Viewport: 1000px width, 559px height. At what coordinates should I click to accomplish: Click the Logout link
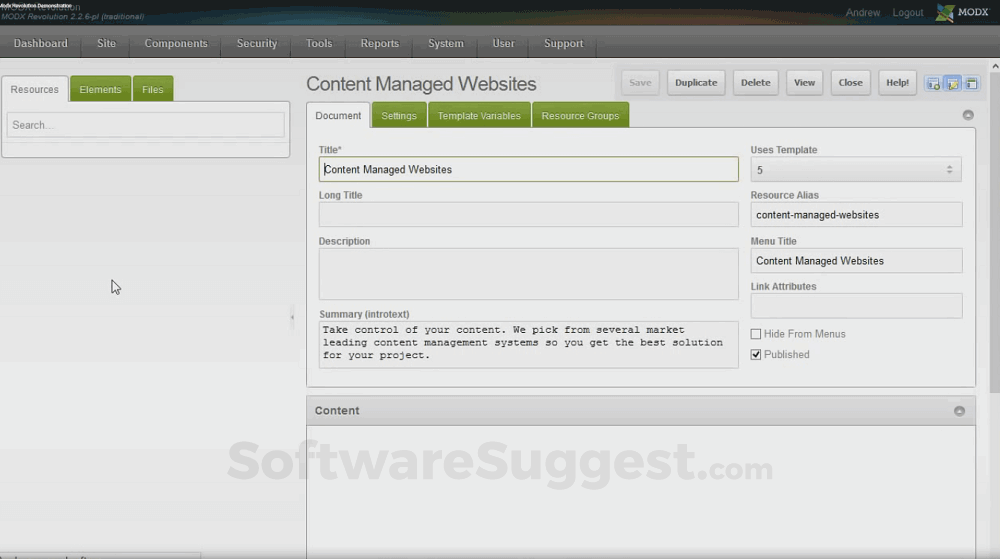[x=908, y=13]
